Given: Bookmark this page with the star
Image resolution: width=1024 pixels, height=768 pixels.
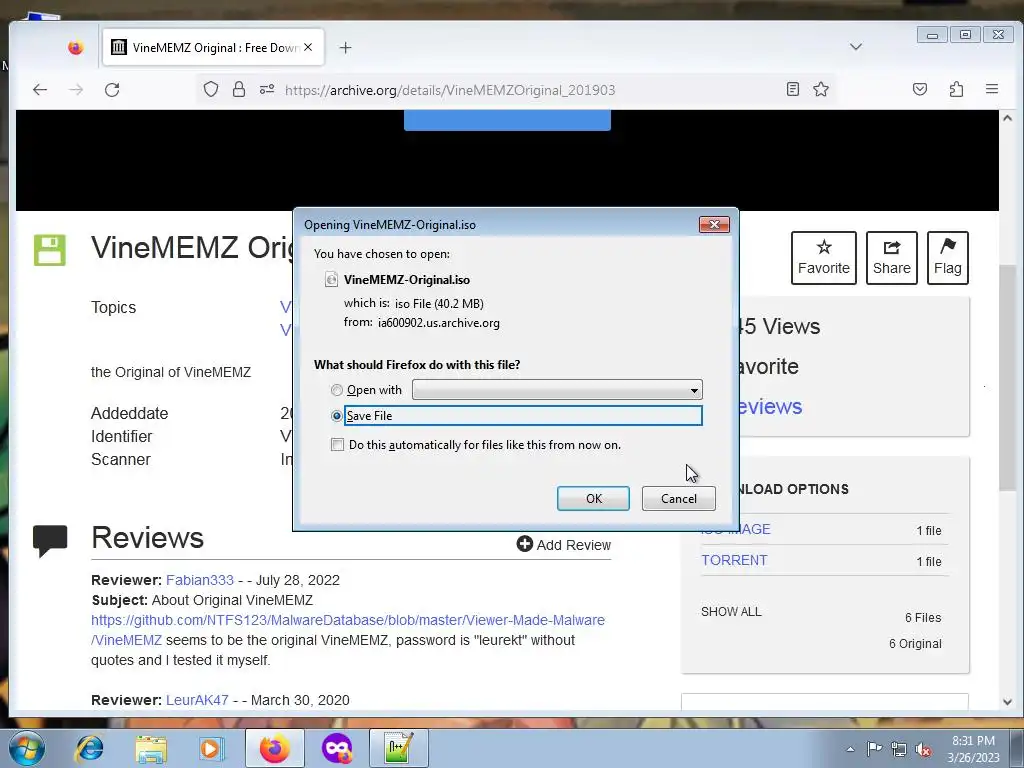Looking at the screenshot, I should point(821,89).
